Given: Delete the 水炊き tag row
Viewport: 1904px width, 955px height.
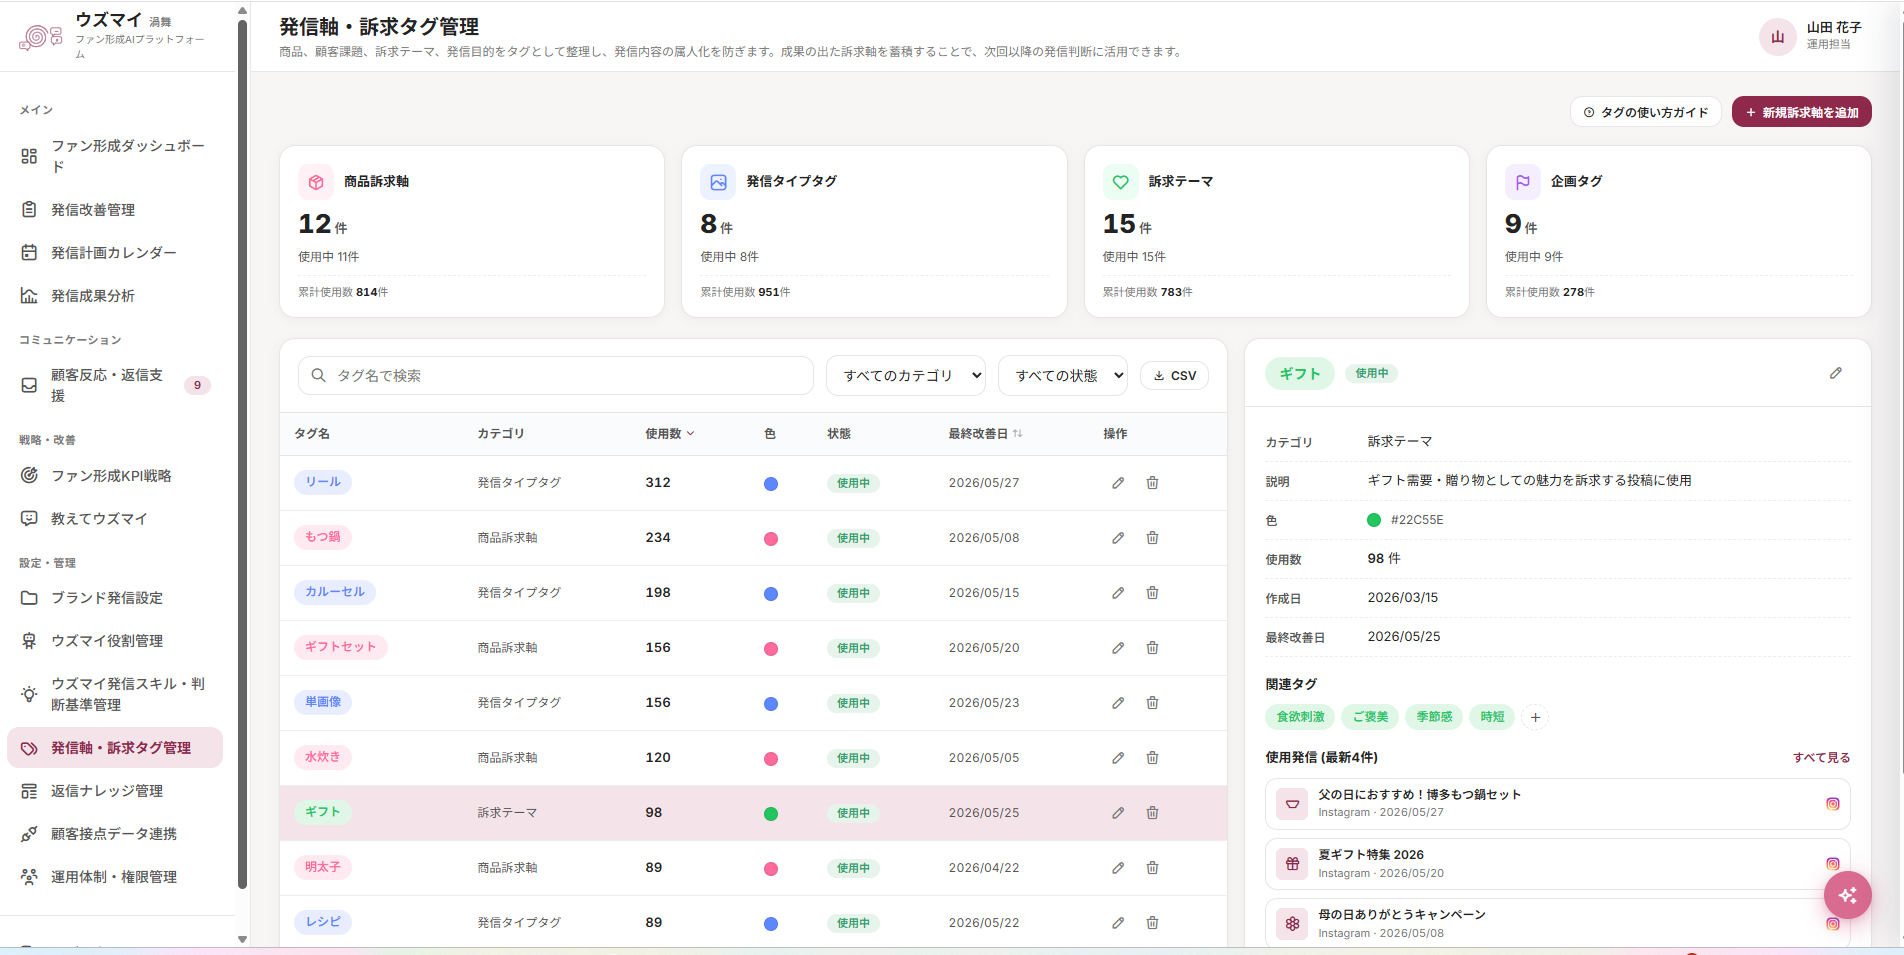Looking at the screenshot, I should (1152, 758).
